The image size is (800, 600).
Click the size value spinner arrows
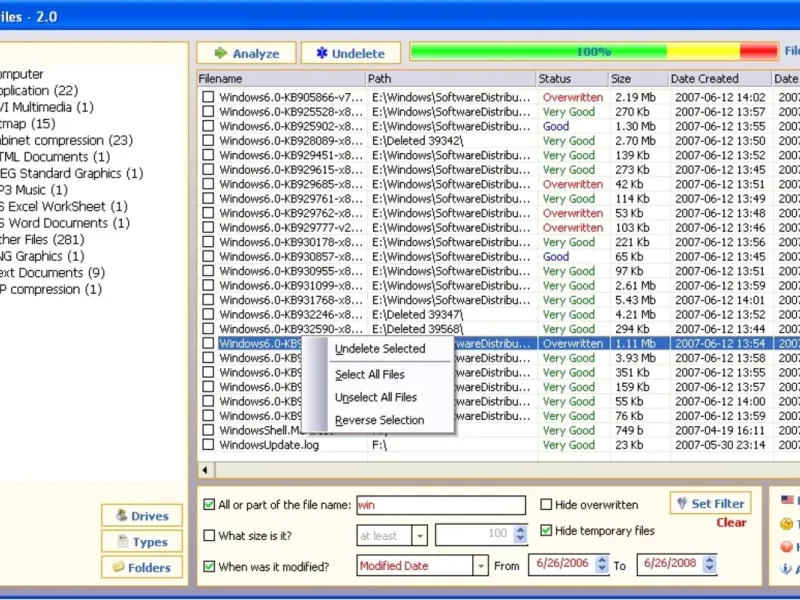[x=520, y=535]
